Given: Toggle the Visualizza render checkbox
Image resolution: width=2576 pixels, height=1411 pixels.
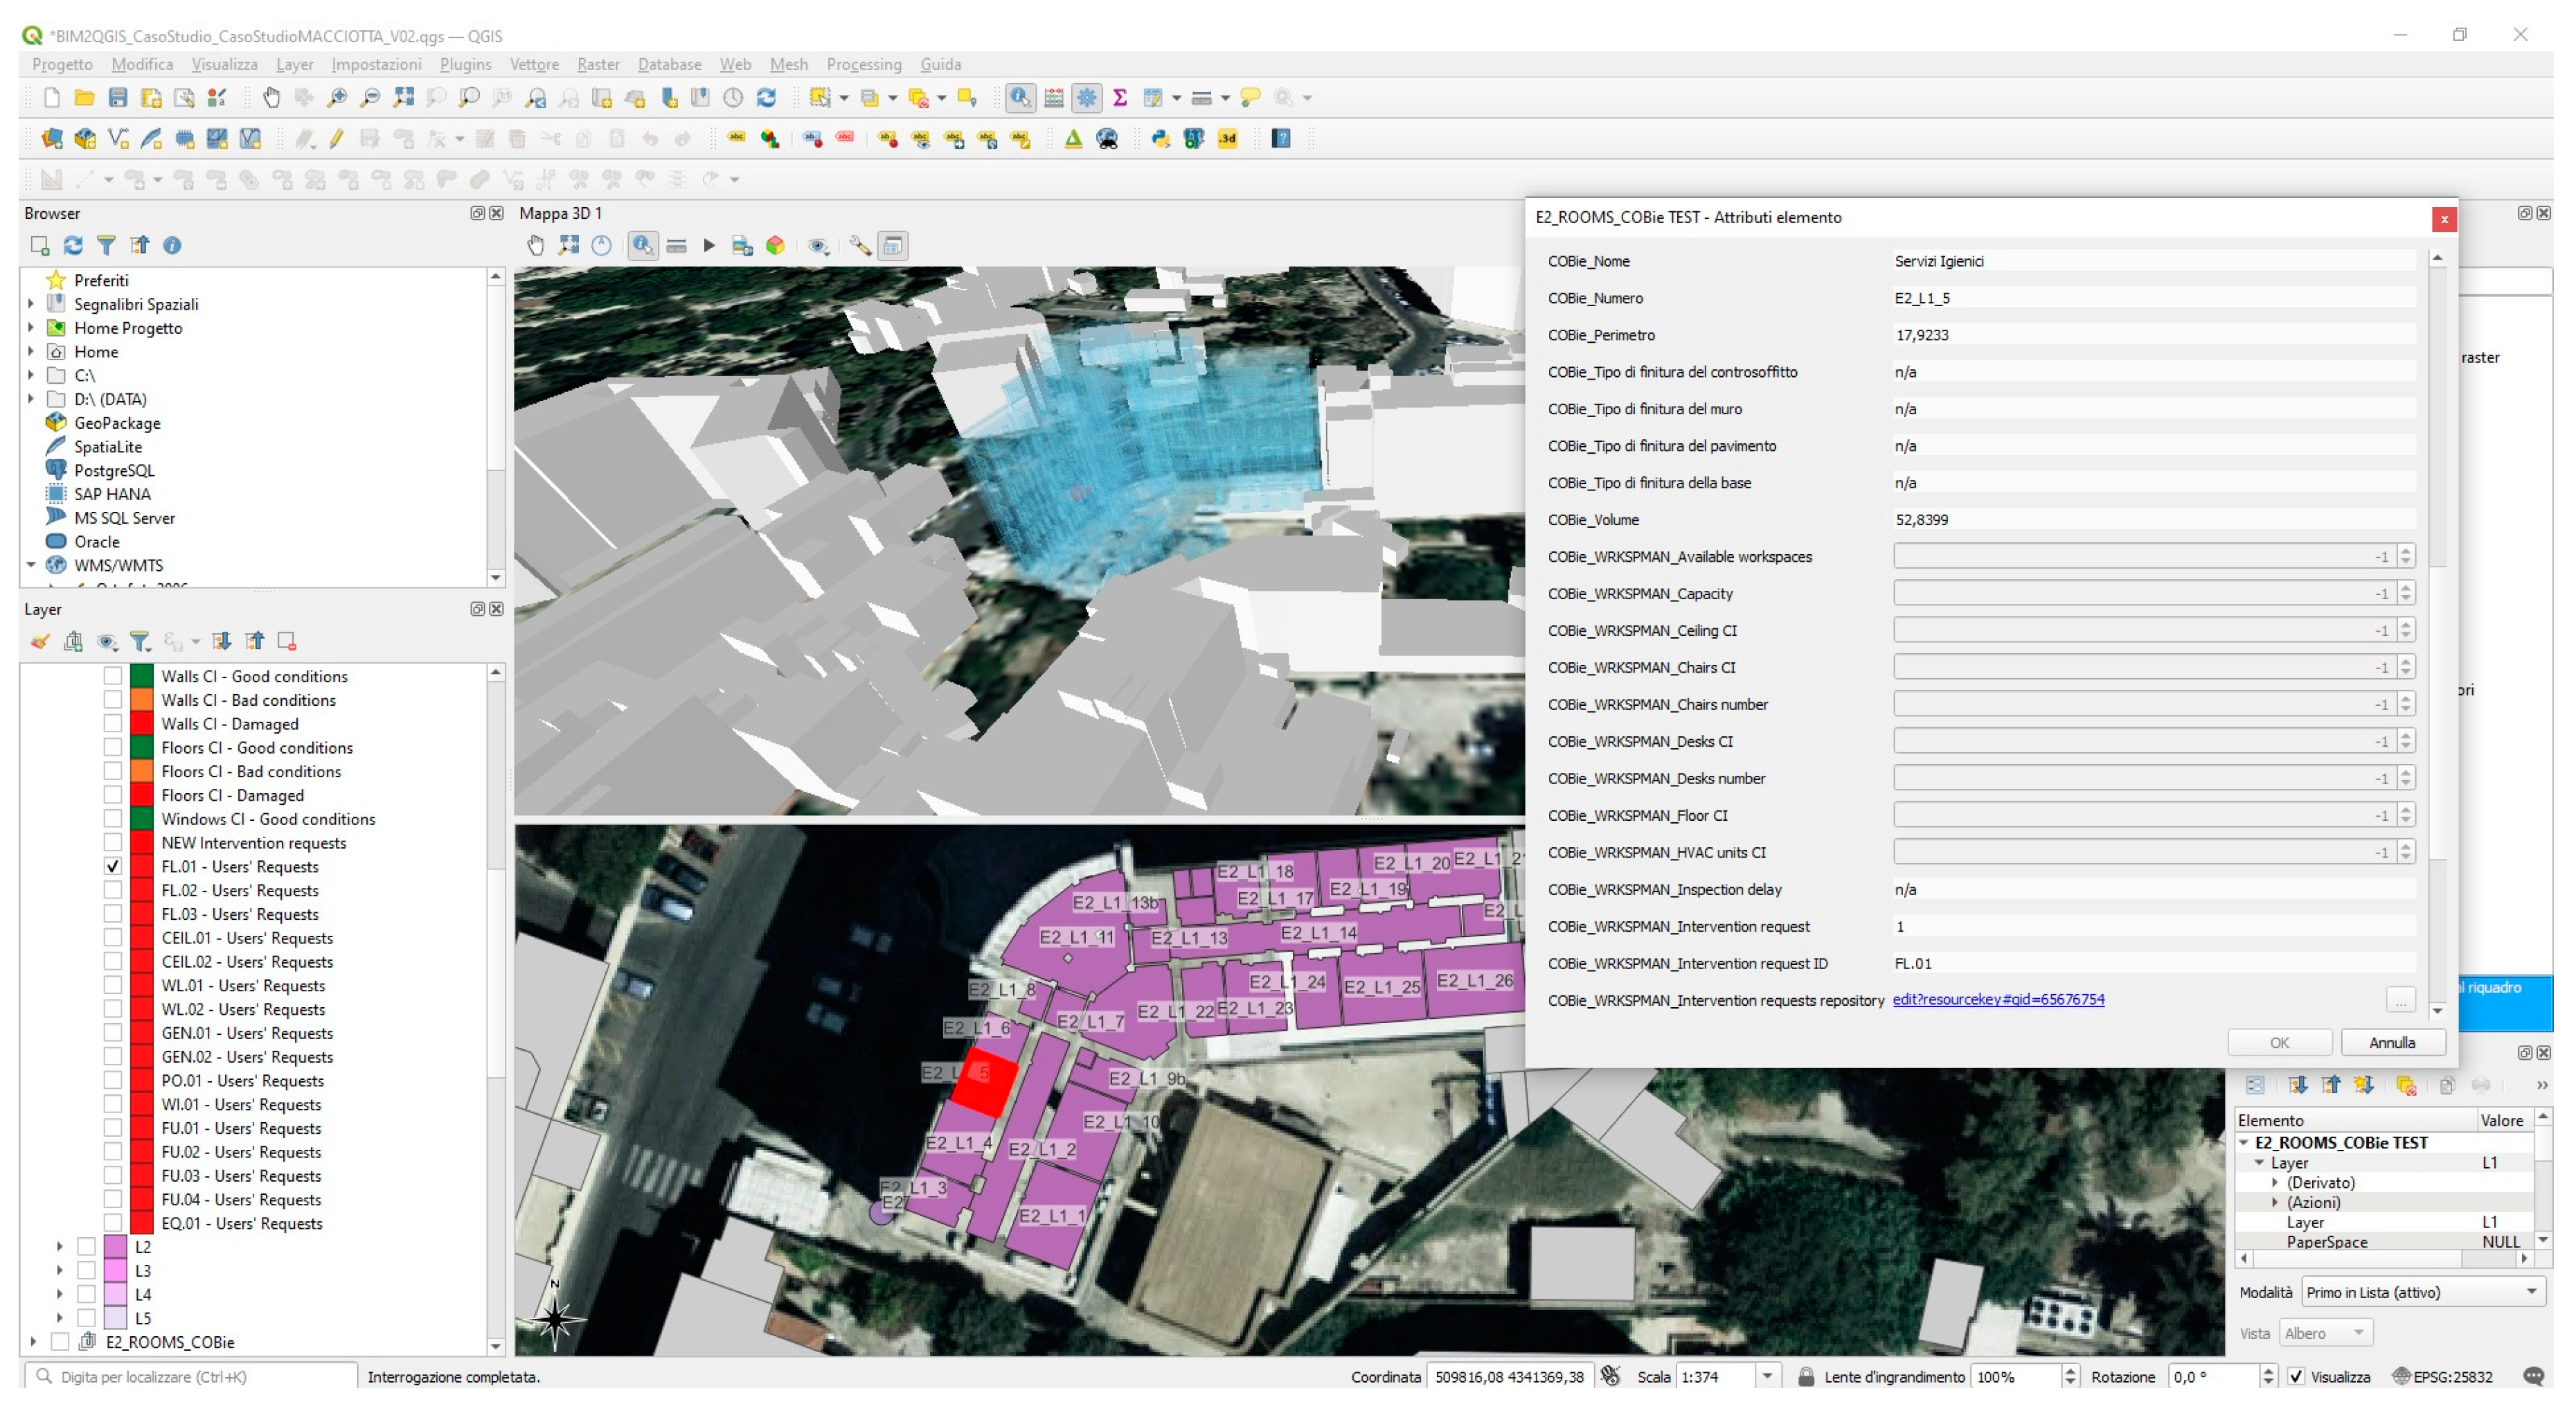Looking at the screenshot, I should (x=2297, y=1377).
